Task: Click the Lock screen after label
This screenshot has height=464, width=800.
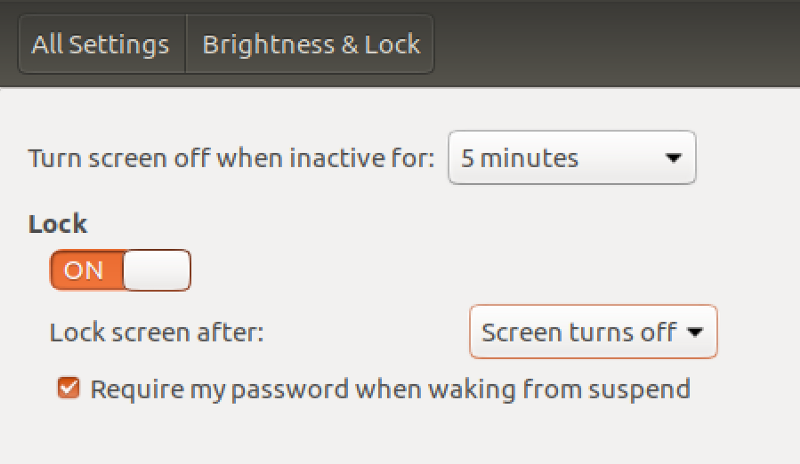Action: click(157, 333)
